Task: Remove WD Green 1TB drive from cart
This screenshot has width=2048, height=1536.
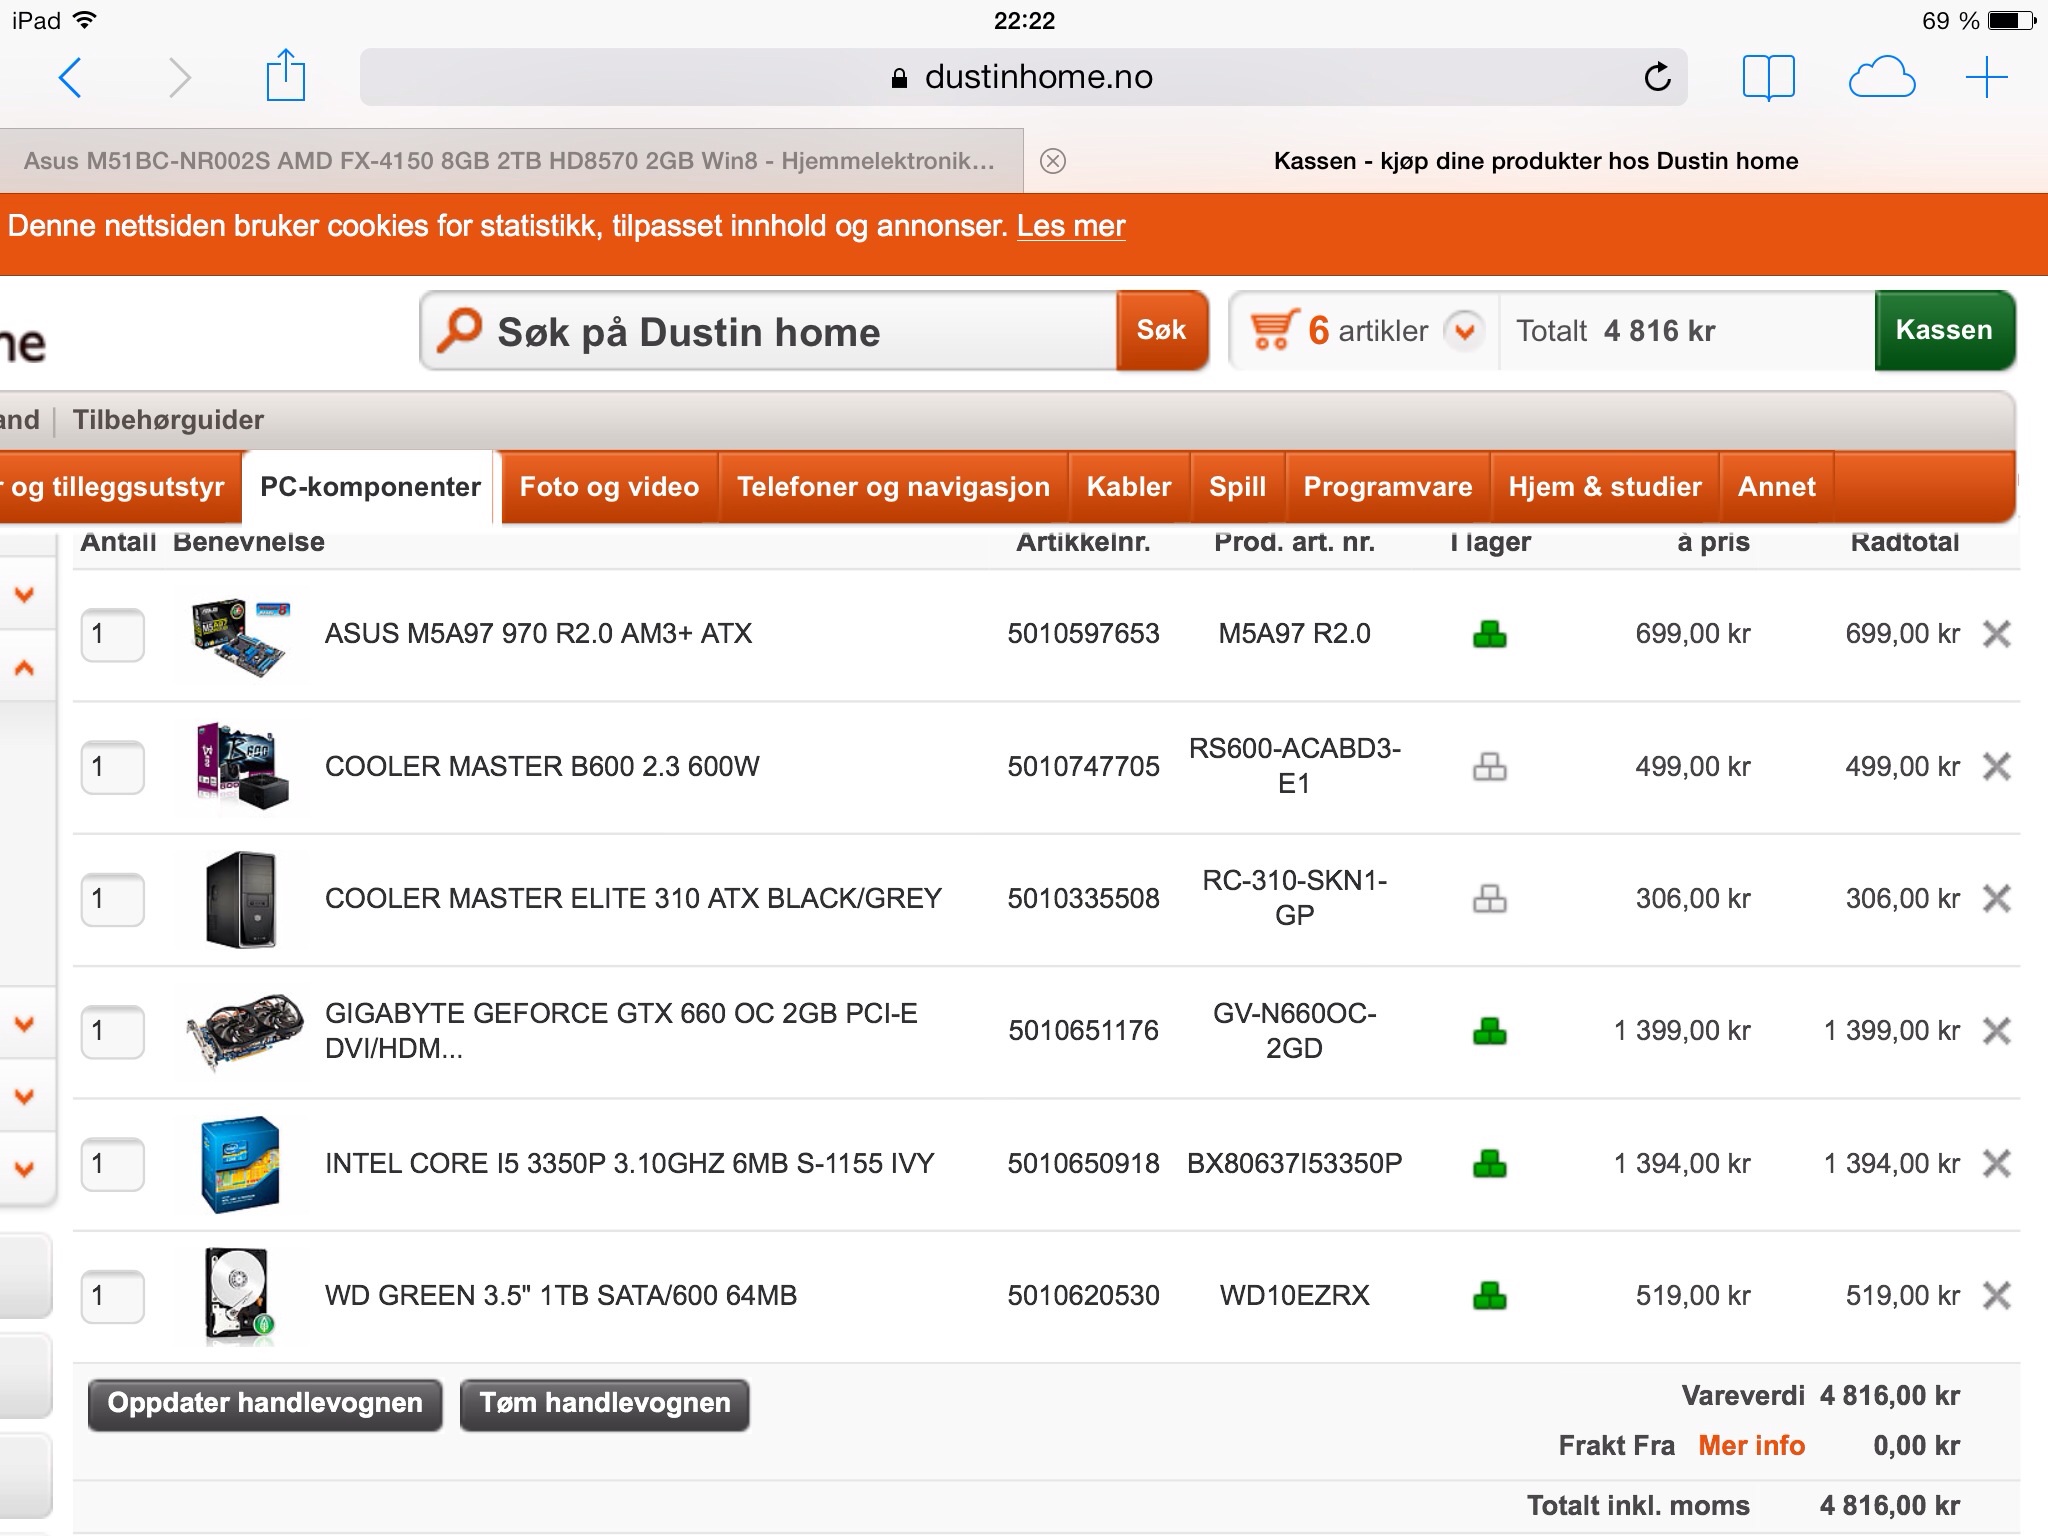Action: [x=1996, y=1296]
